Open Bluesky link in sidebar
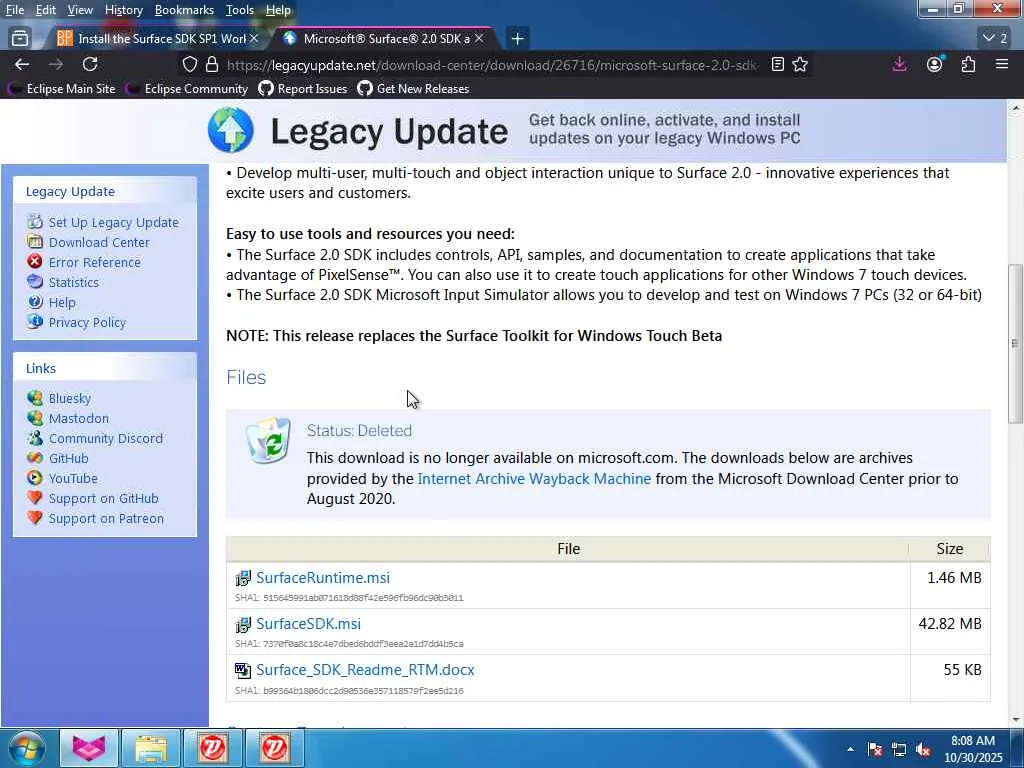The image size is (1024, 768). click(x=69, y=398)
